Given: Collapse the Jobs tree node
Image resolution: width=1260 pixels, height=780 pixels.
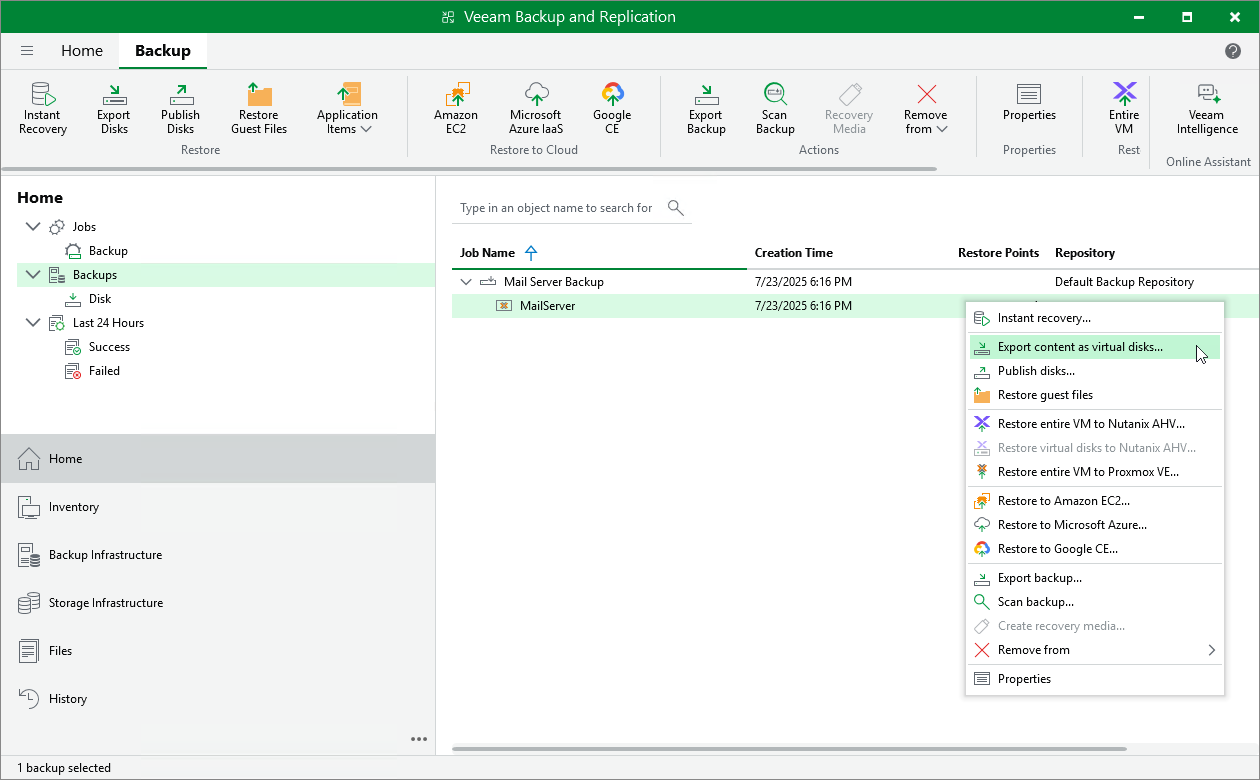Looking at the screenshot, I should [33, 227].
